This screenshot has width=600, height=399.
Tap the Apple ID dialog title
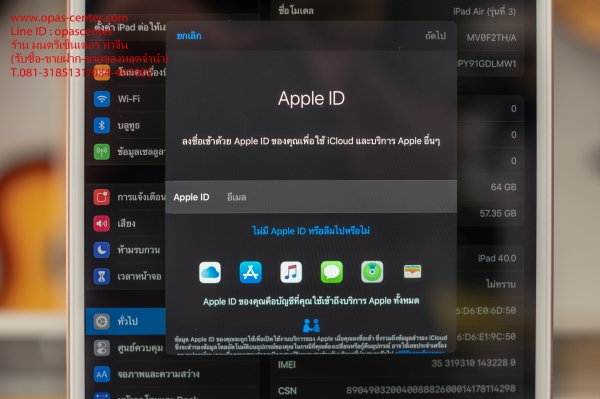[x=311, y=98]
